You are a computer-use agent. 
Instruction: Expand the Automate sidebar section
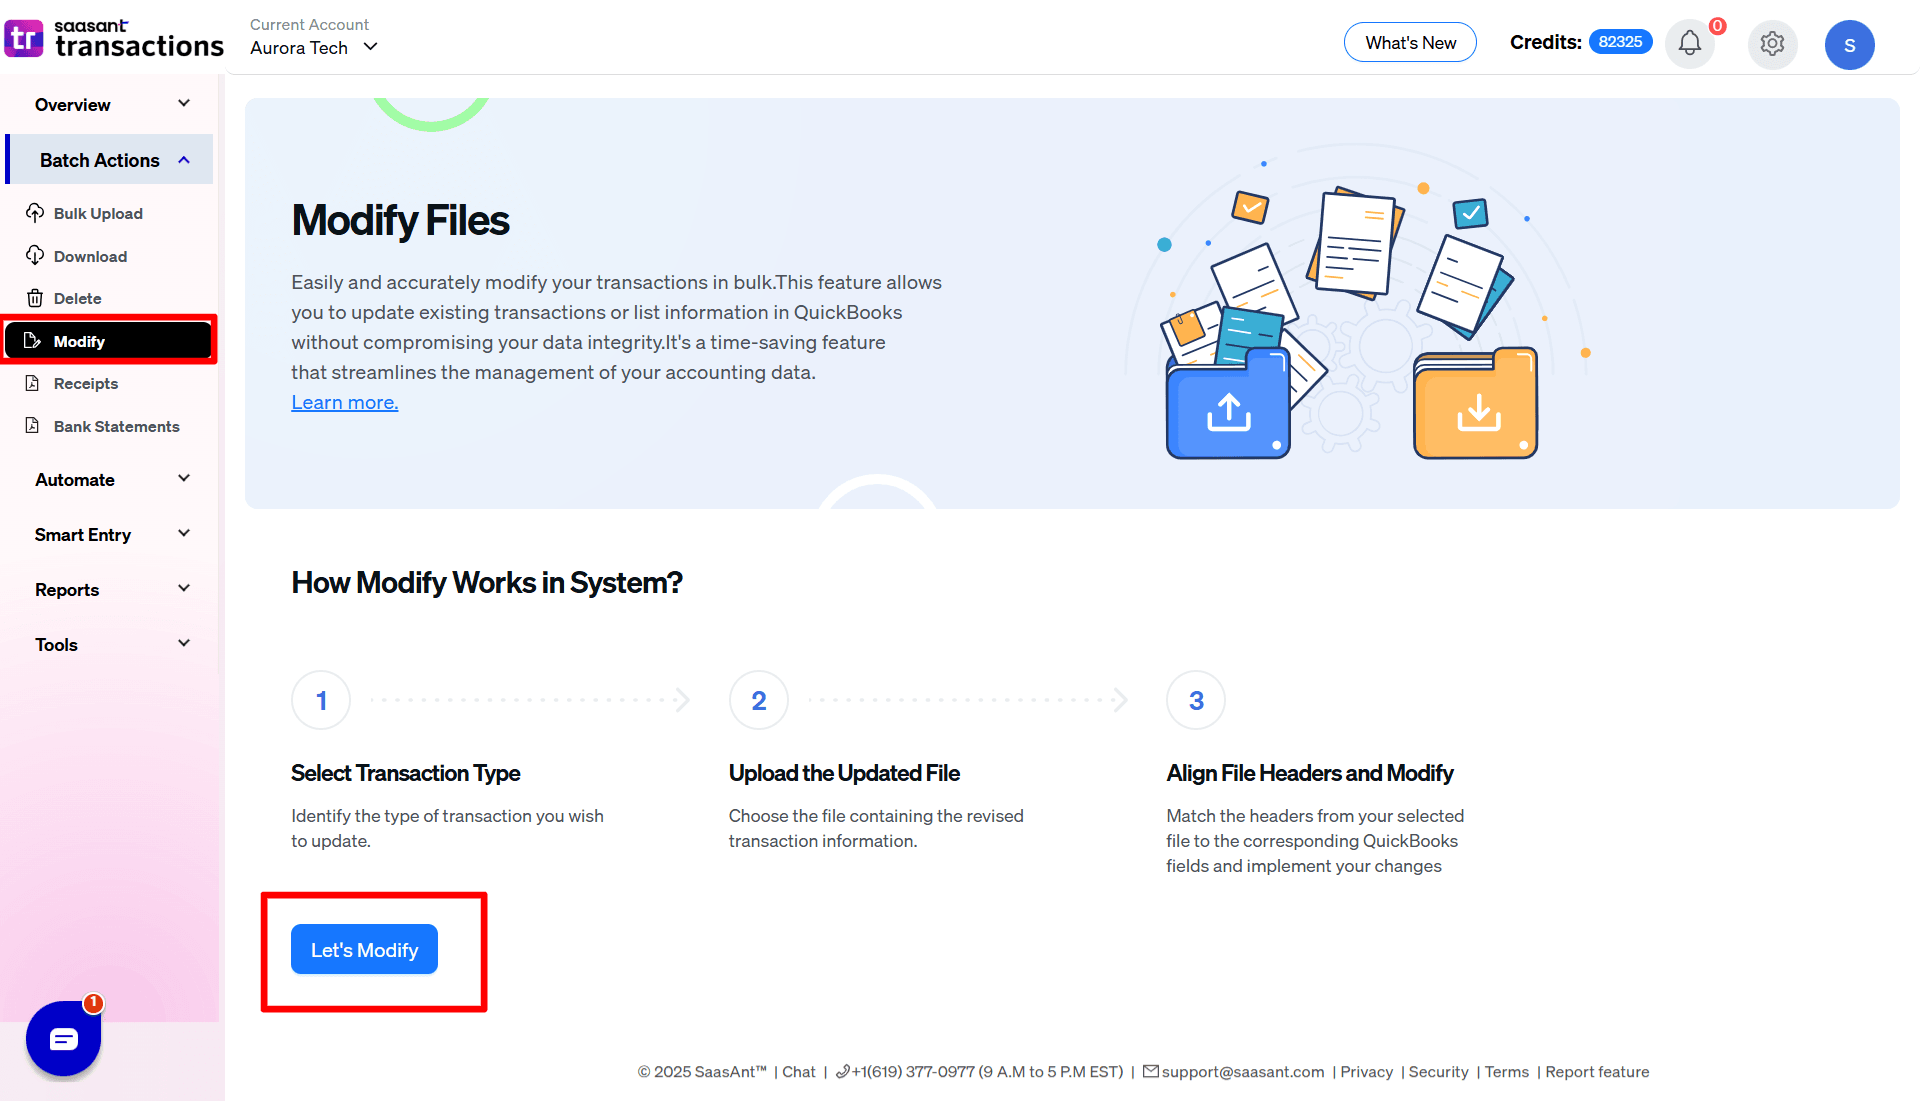coord(110,480)
